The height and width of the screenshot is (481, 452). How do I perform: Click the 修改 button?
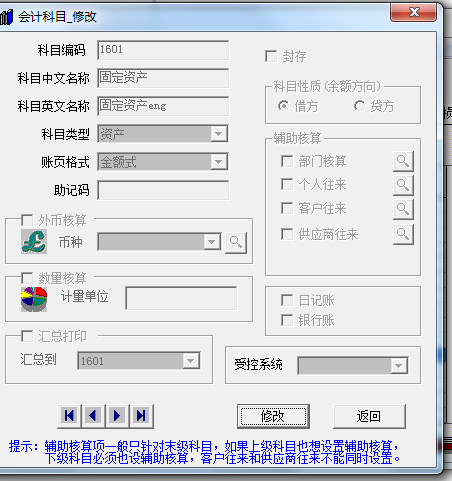click(273, 416)
